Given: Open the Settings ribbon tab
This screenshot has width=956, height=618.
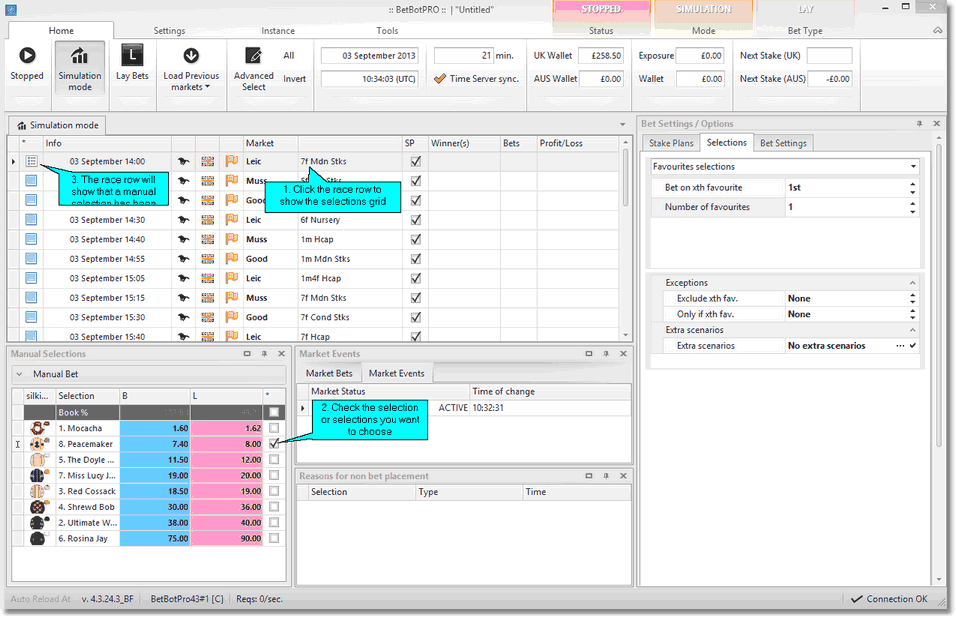Looking at the screenshot, I should click(169, 30).
